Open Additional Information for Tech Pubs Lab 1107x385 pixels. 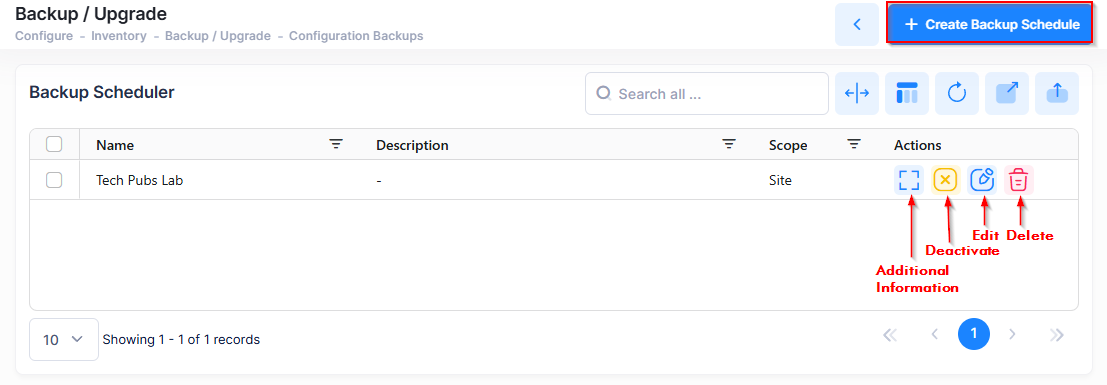(910, 180)
